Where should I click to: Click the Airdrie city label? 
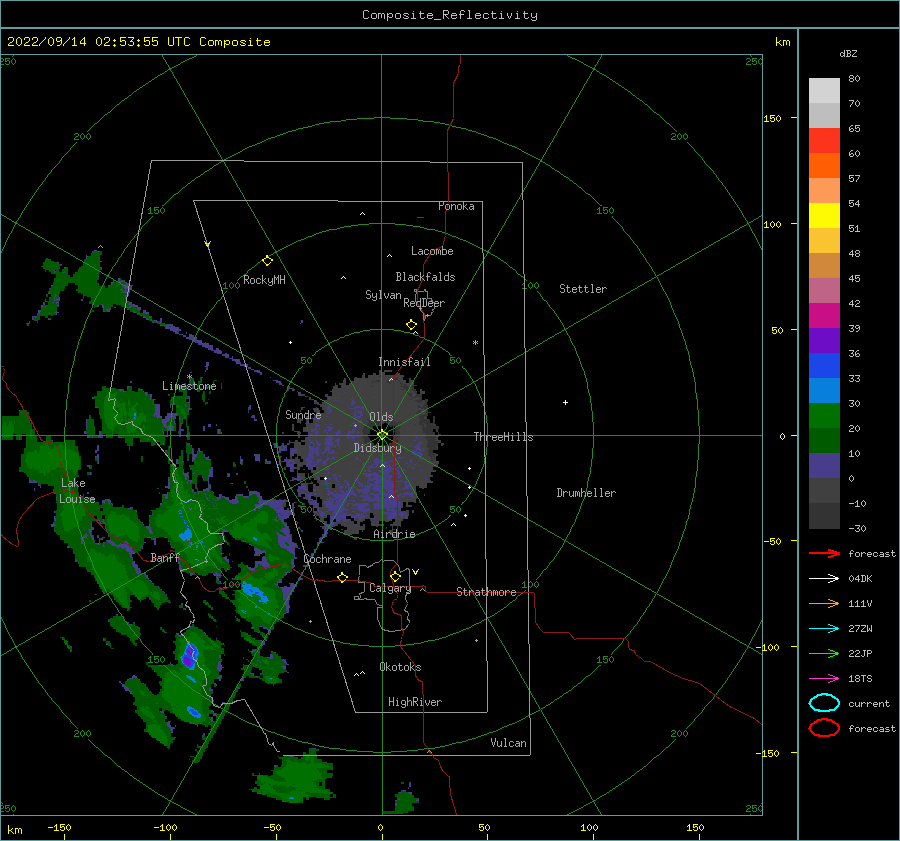(x=394, y=534)
